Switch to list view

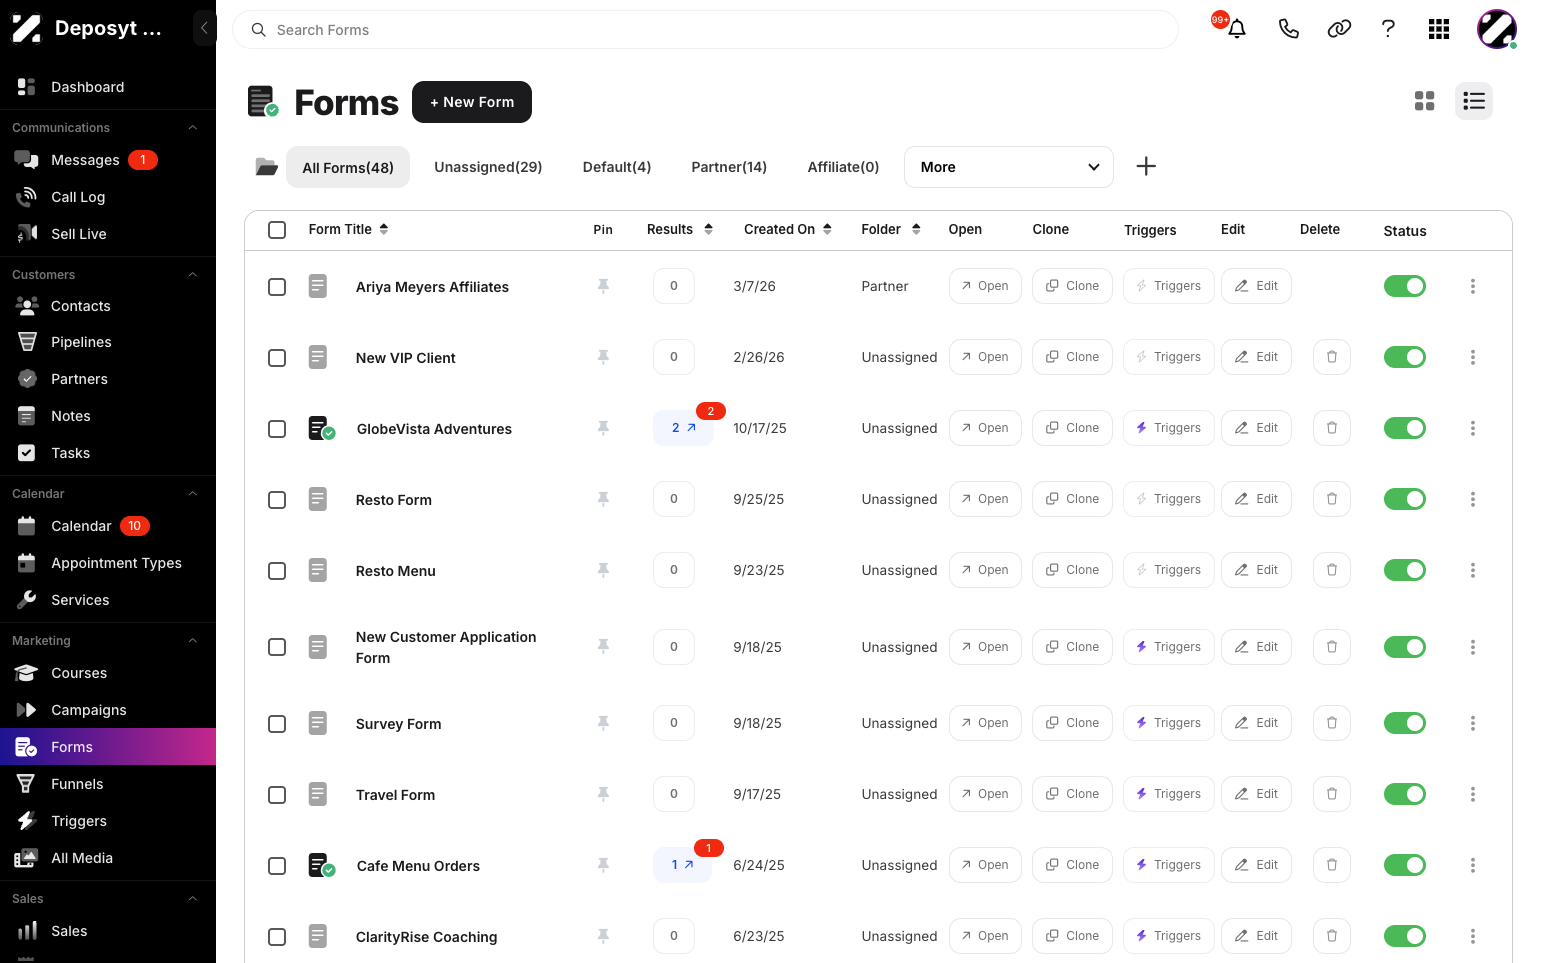(1474, 101)
